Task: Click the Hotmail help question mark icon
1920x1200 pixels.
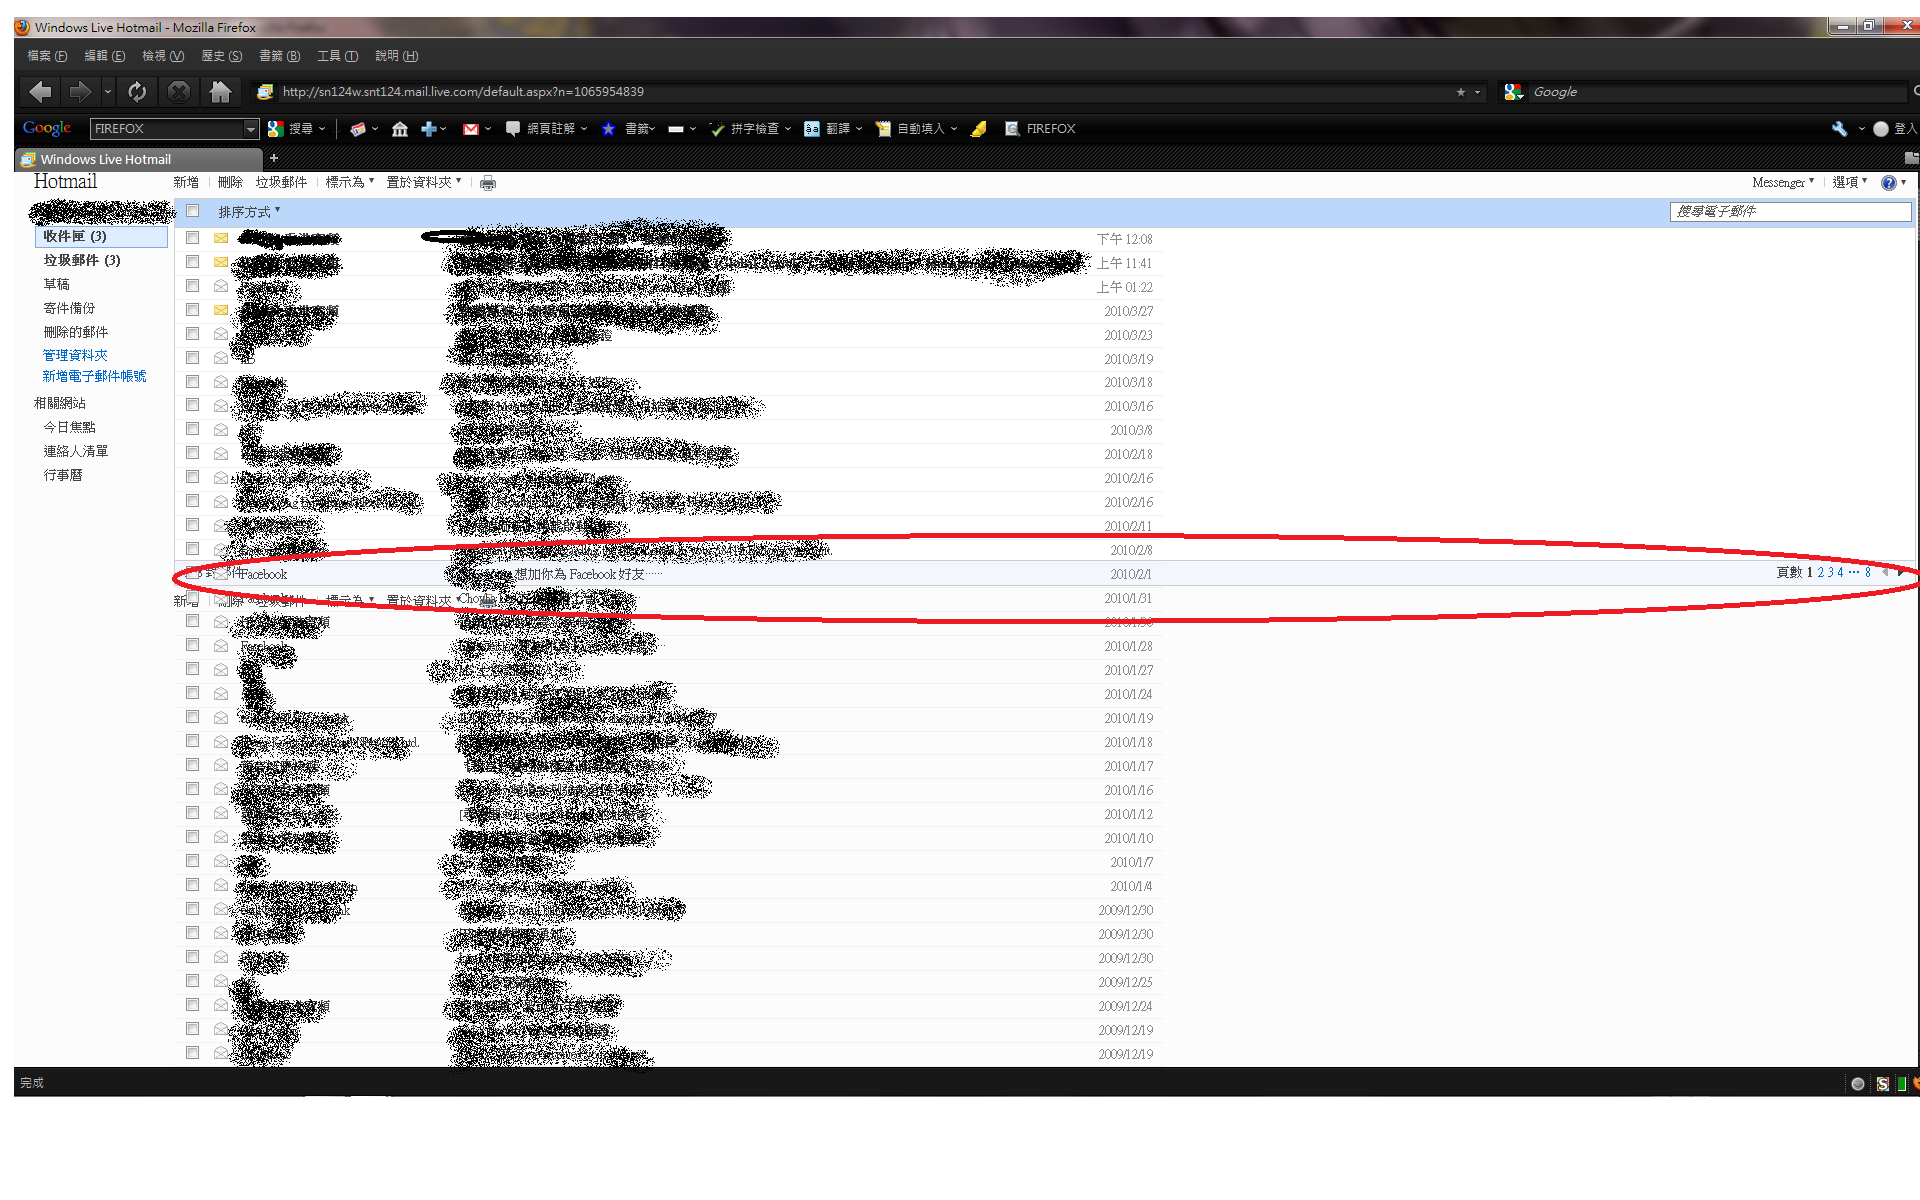Action: coord(1888,183)
